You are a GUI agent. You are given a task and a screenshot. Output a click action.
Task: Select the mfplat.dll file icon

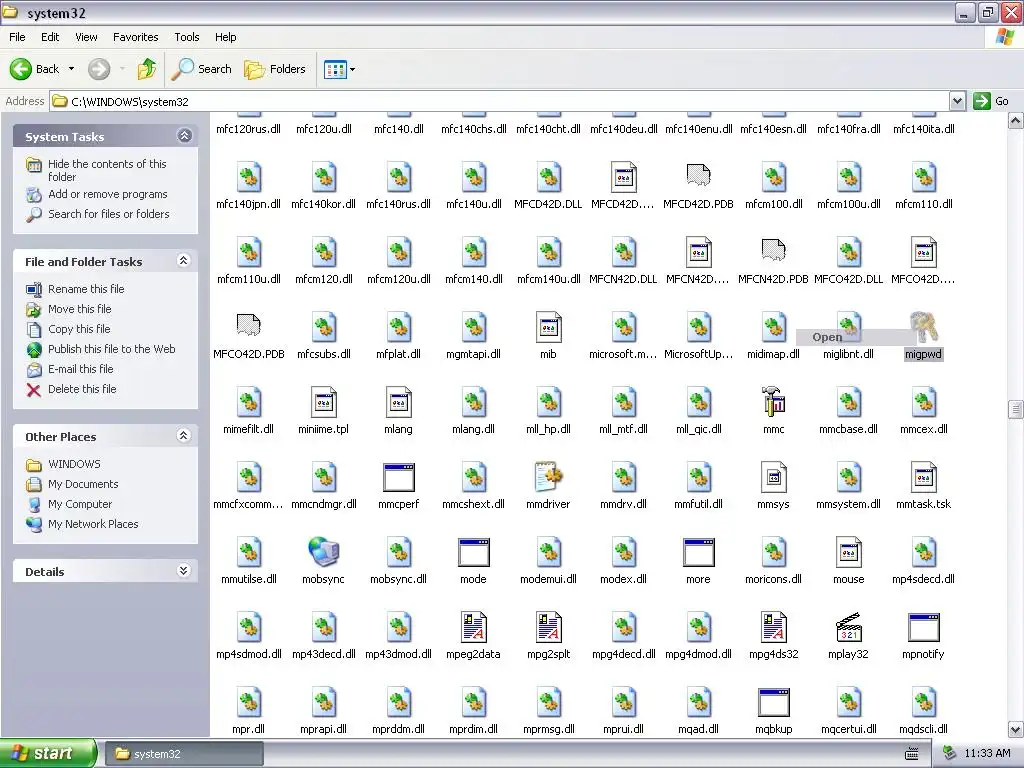[x=398, y=327]
